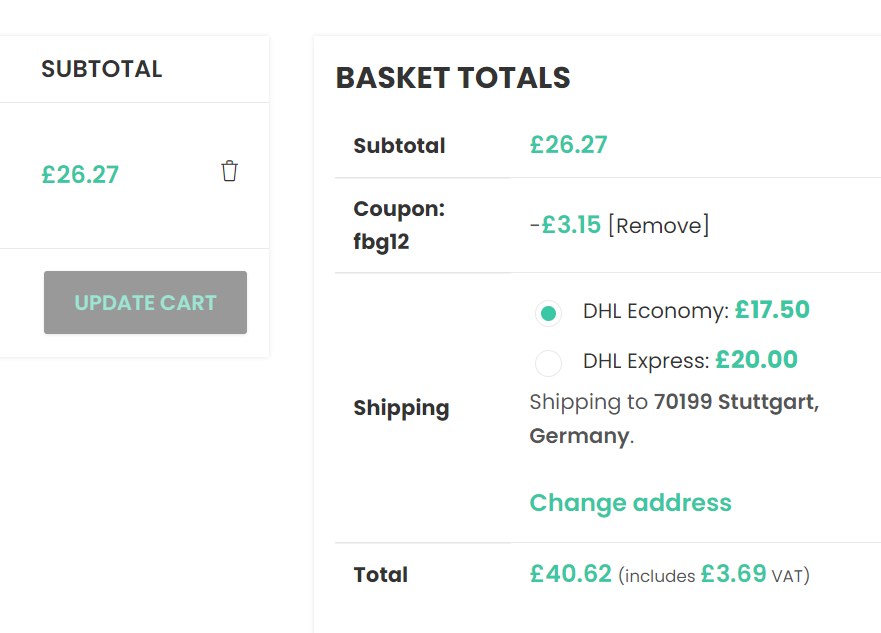Click the £26.27 item subtotal in cart row

pos(80,175)
